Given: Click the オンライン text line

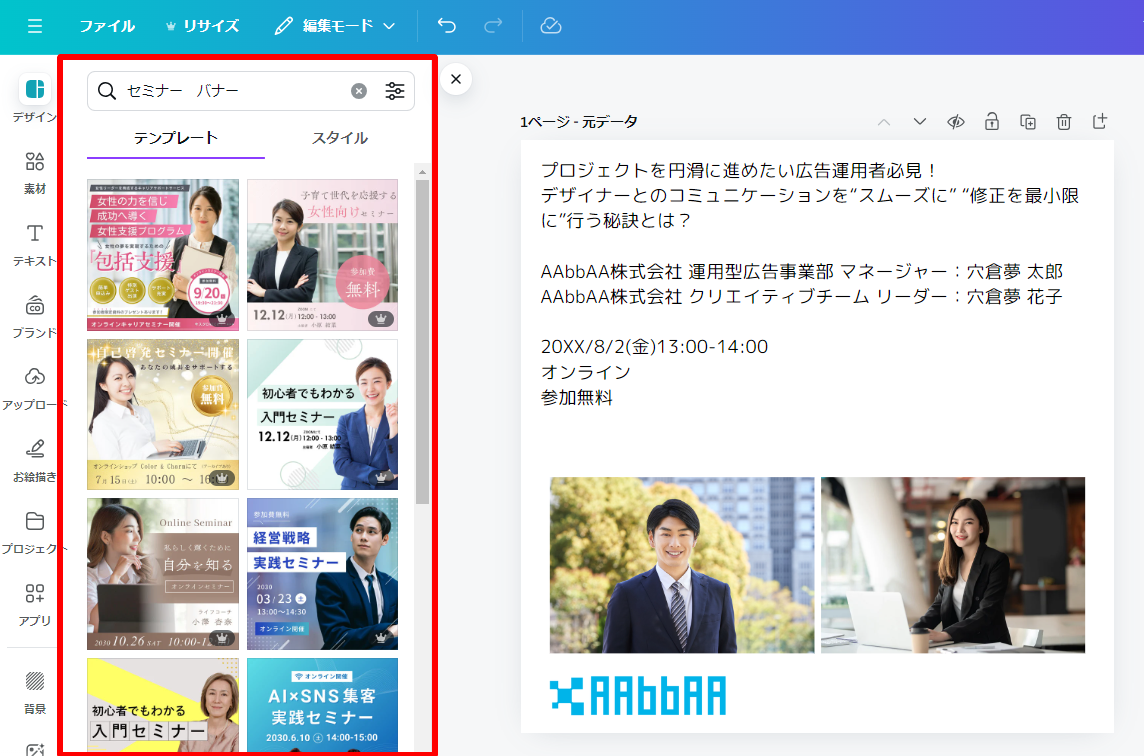Looking at the screenshot, I should [586, 372].
